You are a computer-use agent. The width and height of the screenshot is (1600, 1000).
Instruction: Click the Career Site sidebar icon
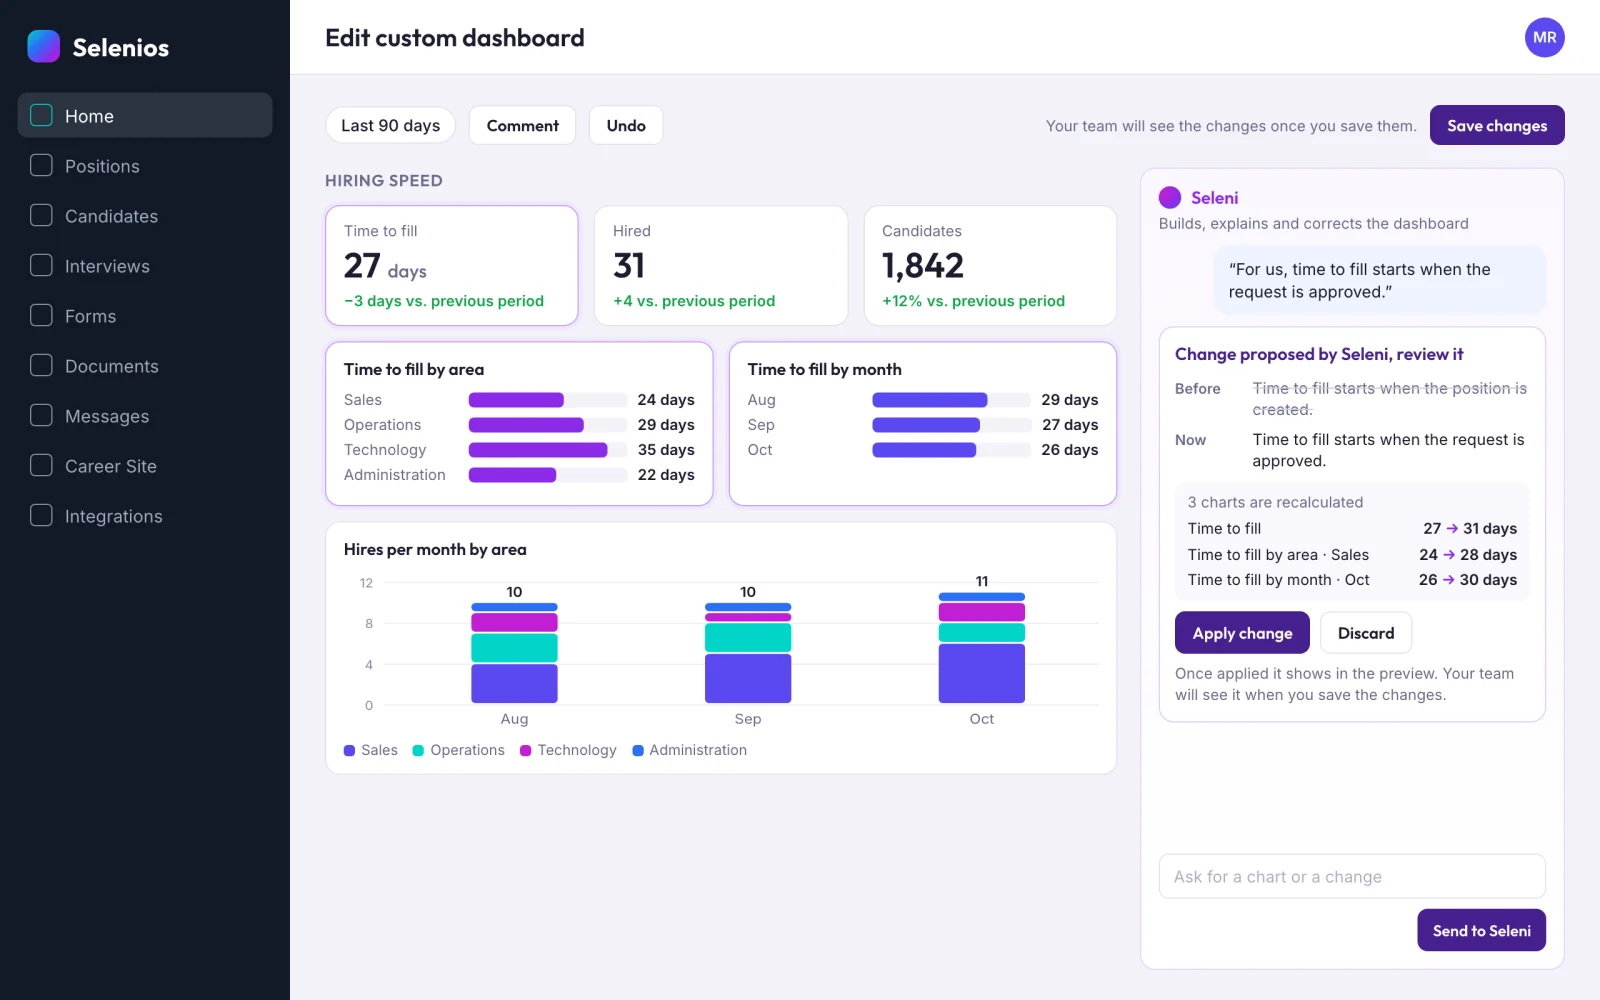41,465
